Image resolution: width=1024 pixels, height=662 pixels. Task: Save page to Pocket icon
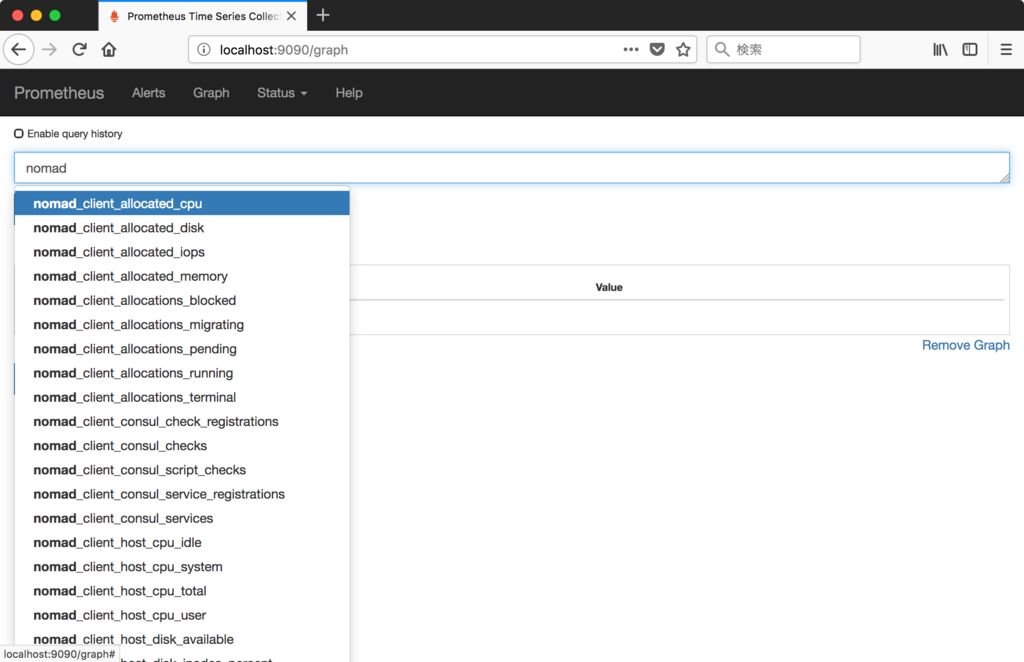tap(657, 50)
